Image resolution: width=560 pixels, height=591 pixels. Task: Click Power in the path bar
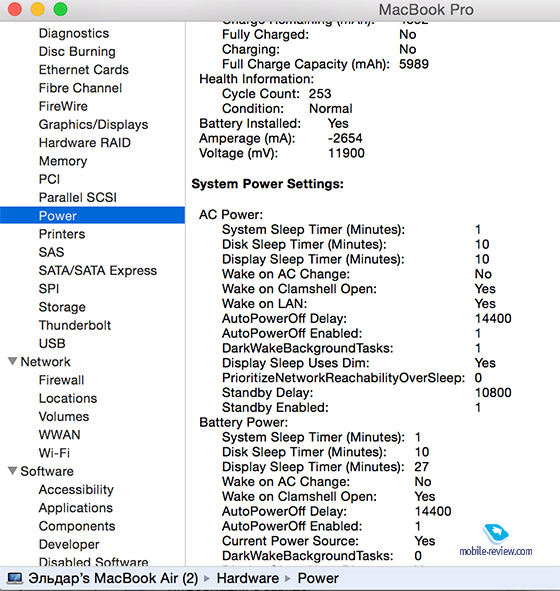tap(318, 578)
